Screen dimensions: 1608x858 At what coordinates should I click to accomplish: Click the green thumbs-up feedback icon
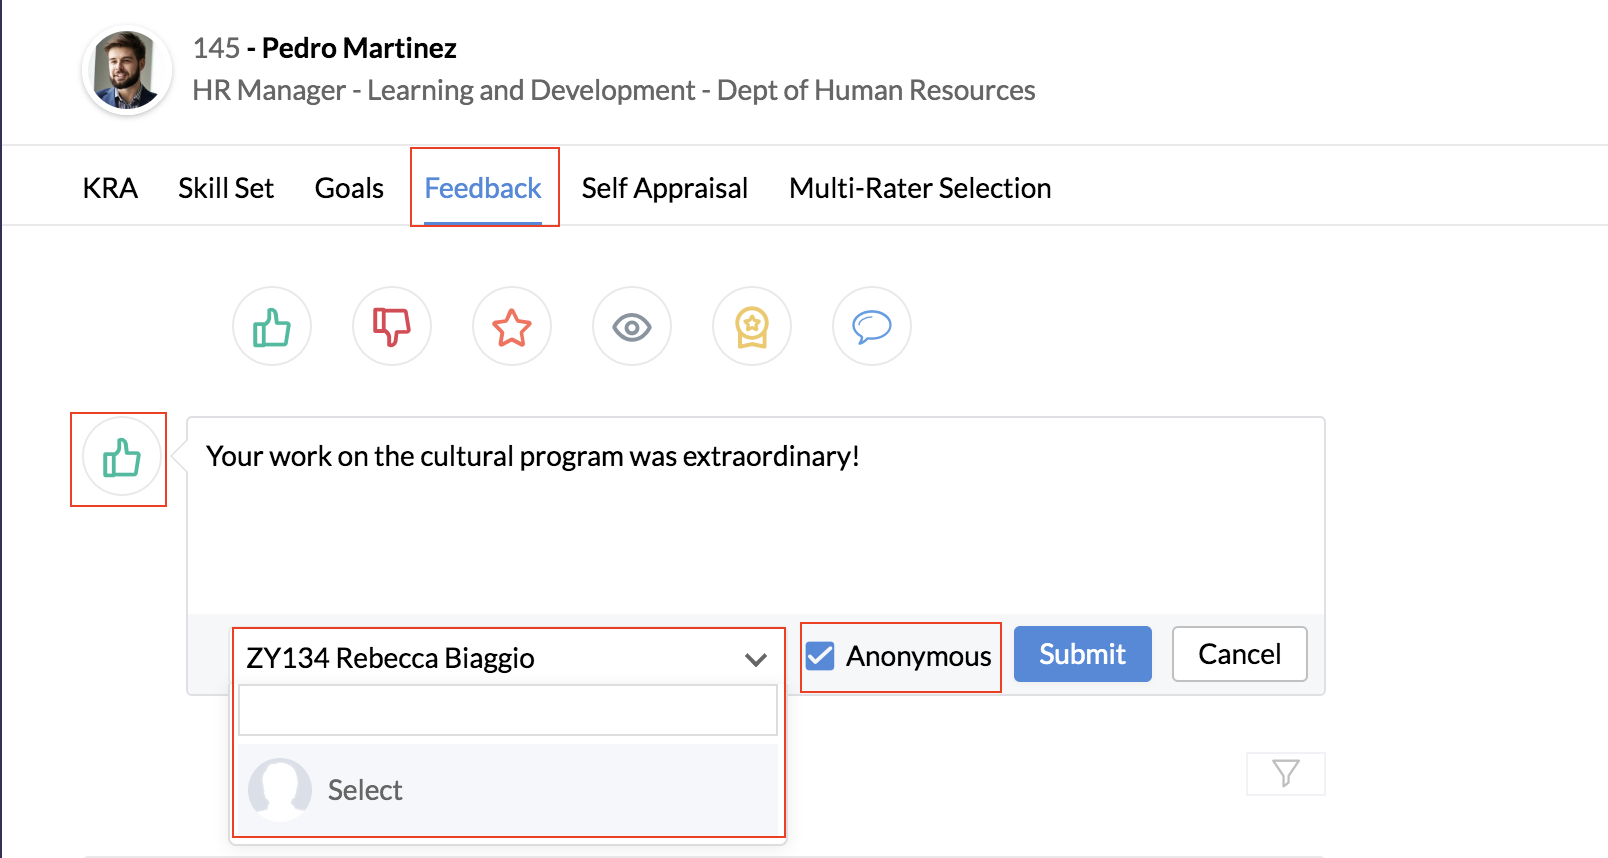click(x=272, y=327)
